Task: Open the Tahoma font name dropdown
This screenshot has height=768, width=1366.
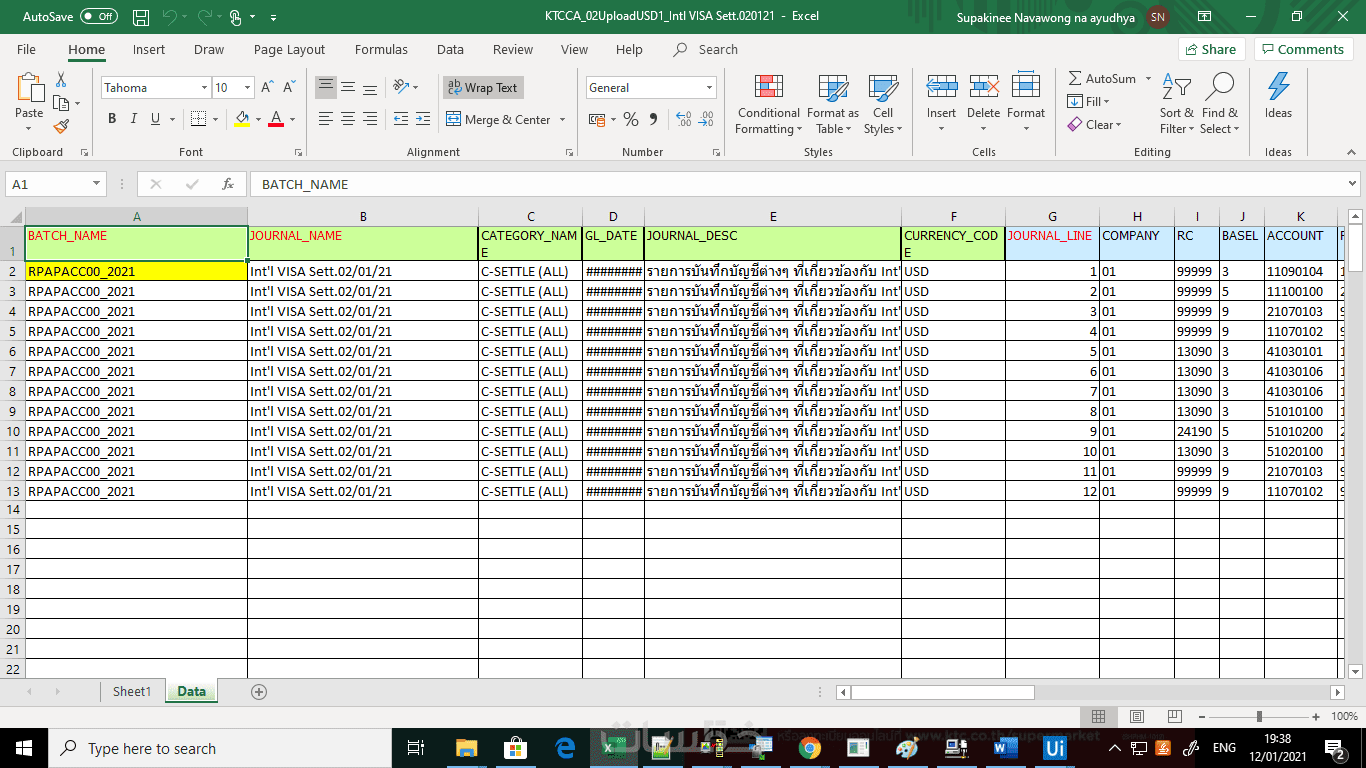Action: [x=204, y=88]
